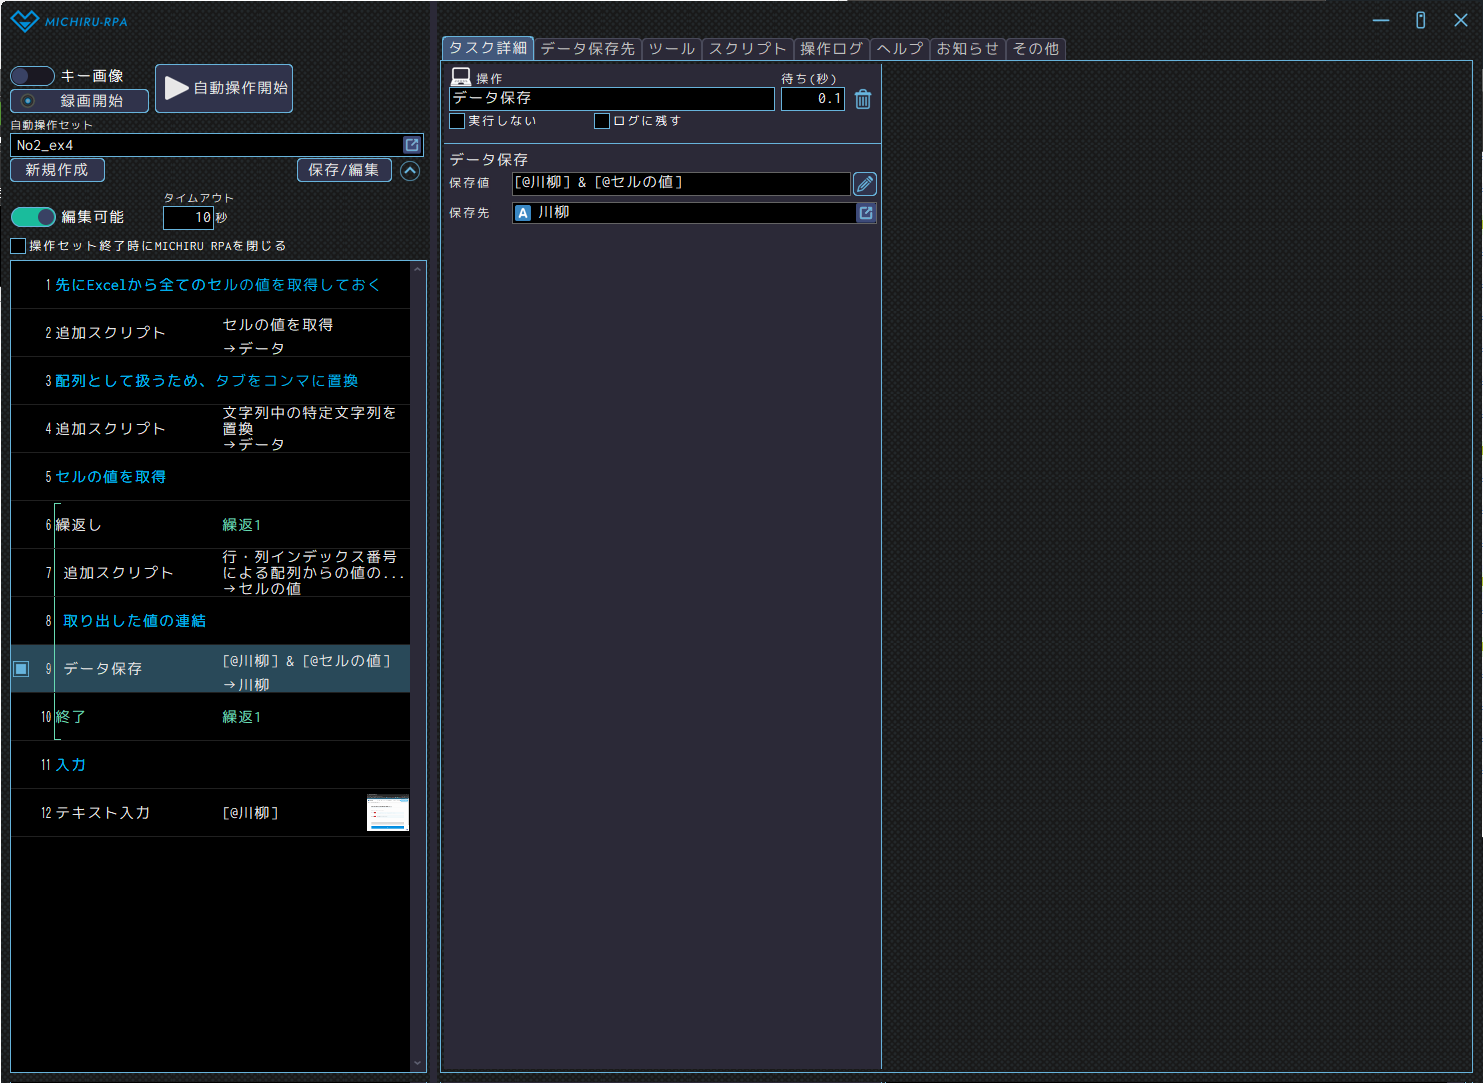Collapse the panel with the round chevron-up button

(x=410, y=171)
